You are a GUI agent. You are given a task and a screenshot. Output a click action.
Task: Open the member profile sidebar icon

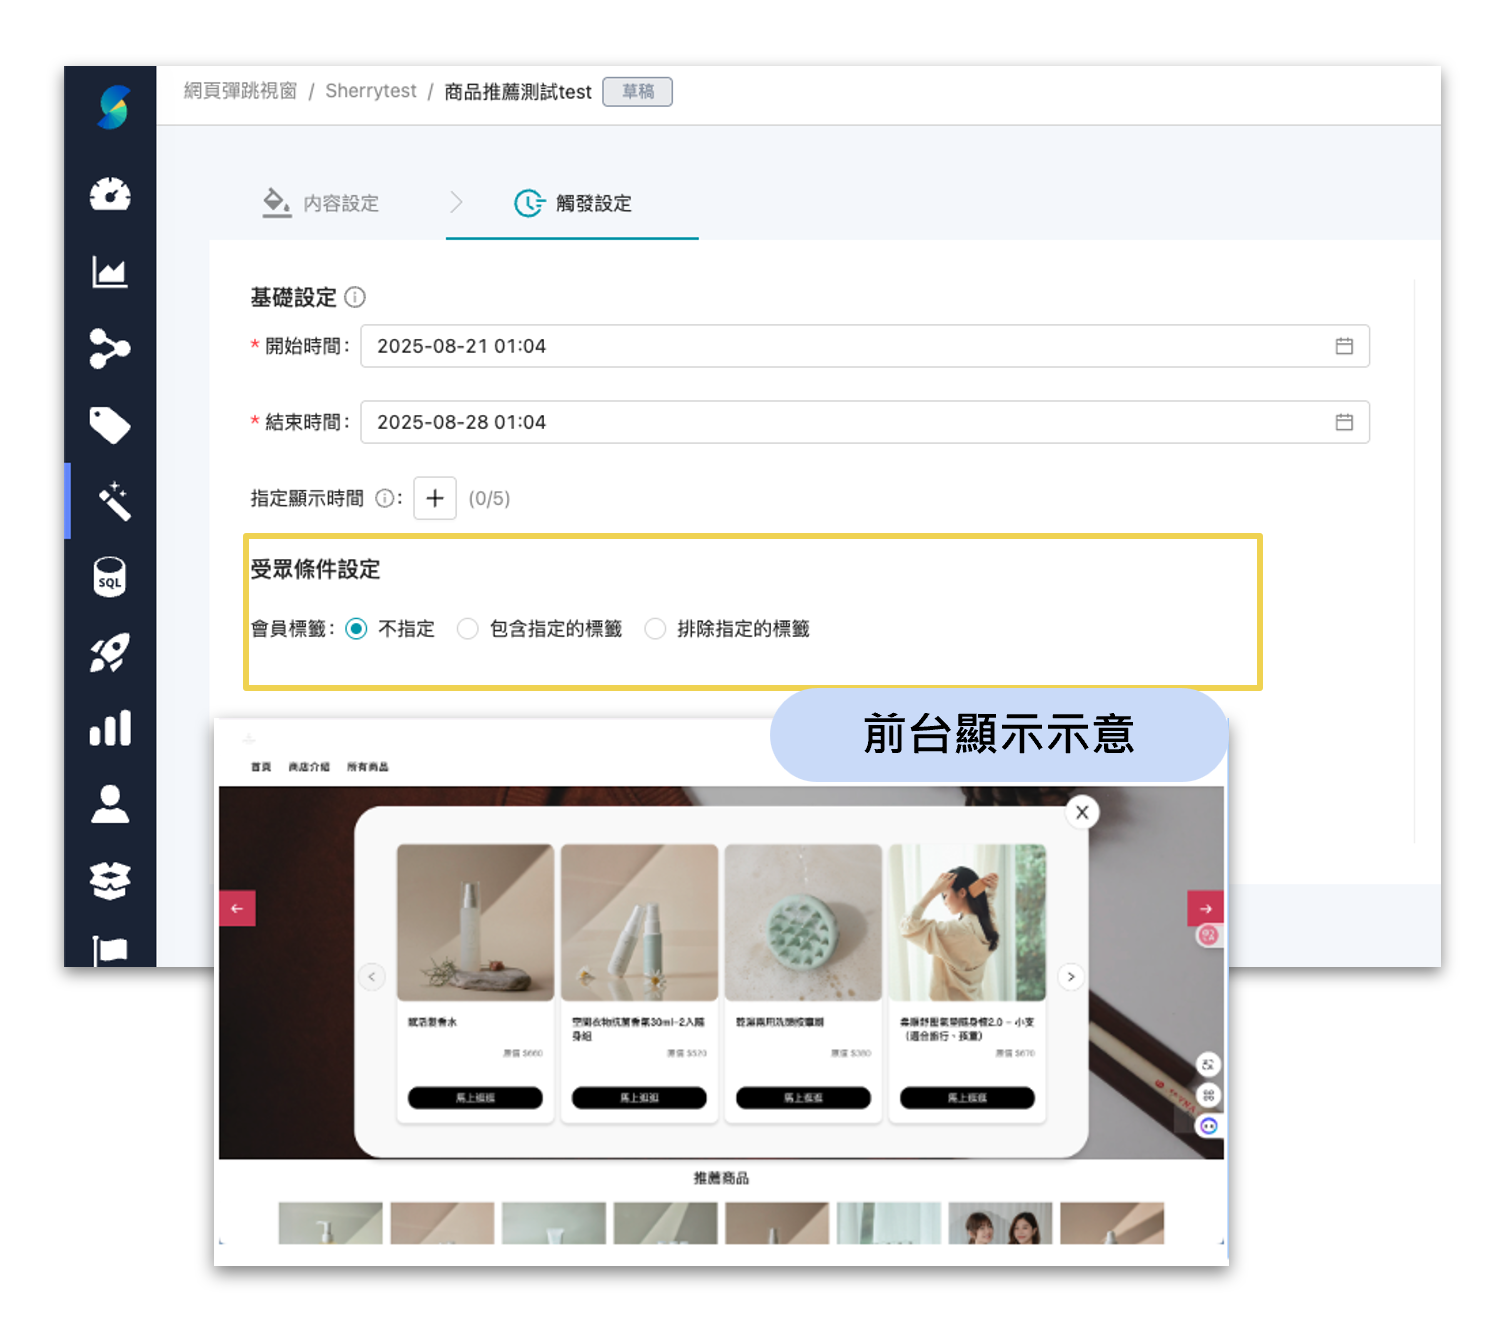(x=110, y=805)
